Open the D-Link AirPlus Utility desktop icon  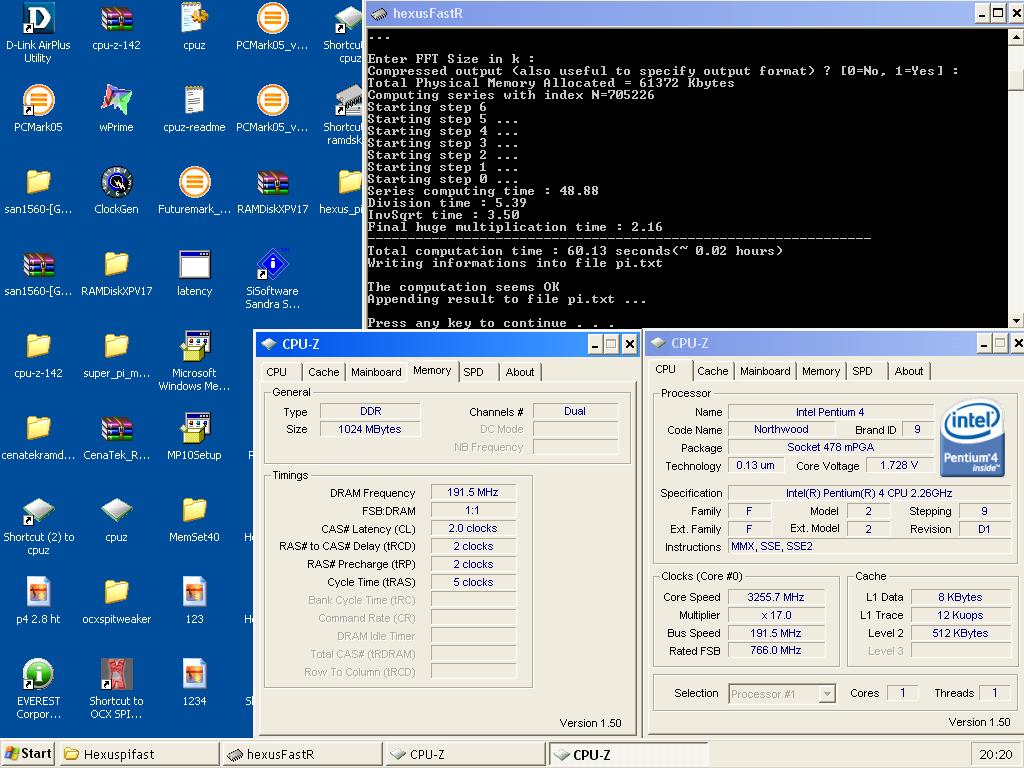pyautogui.click(x=38, y=18)
